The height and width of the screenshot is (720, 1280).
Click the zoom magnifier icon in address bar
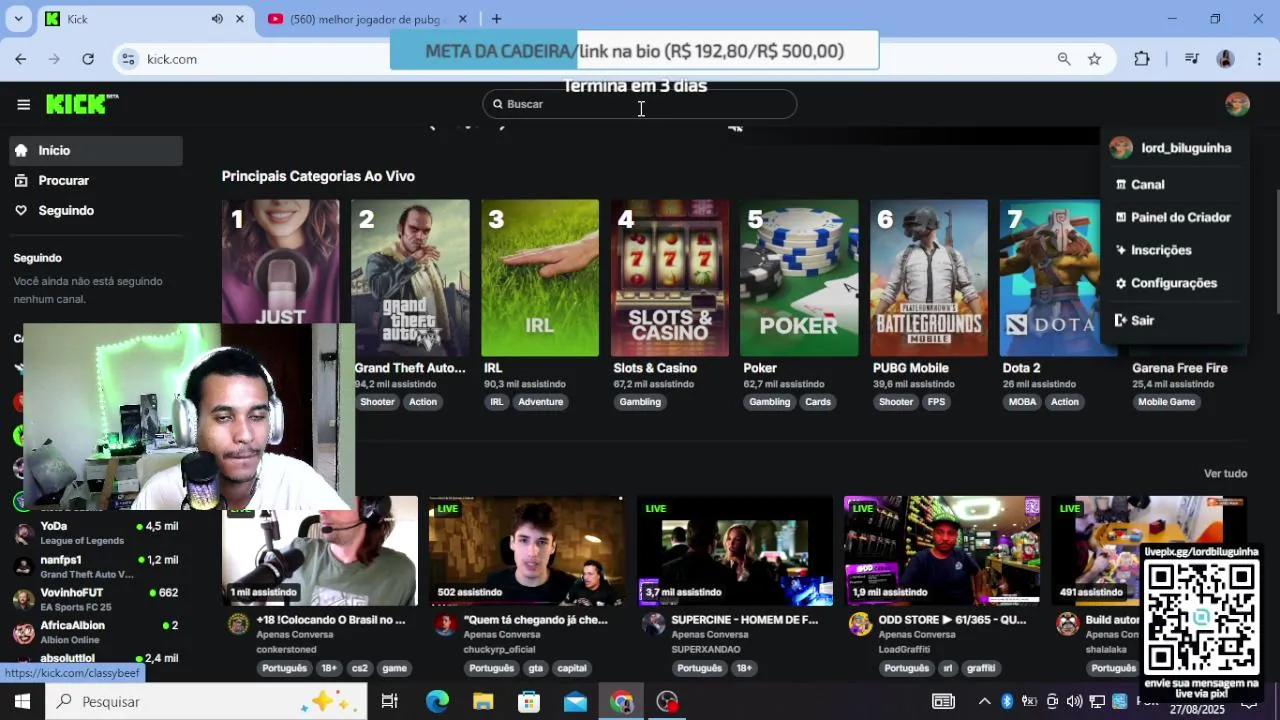(x=1064, y=59)
